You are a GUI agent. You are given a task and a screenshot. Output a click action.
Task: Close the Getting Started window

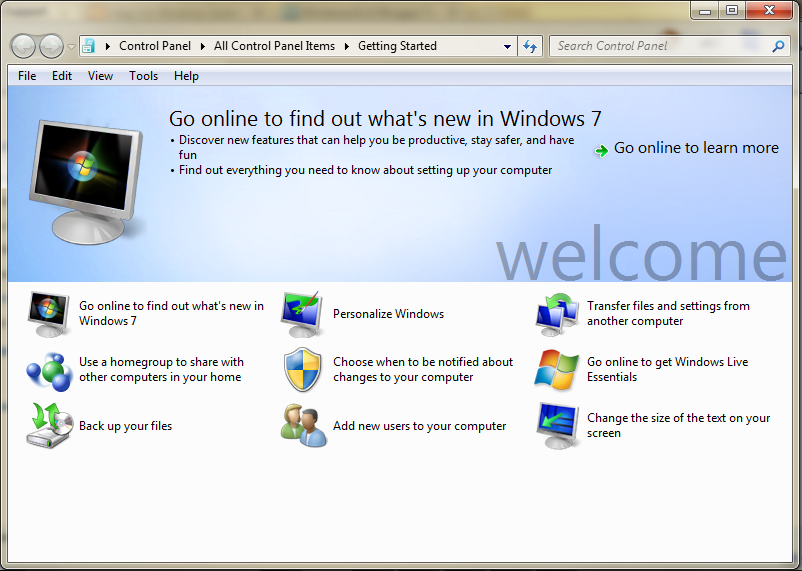click(x=769, y=10)
